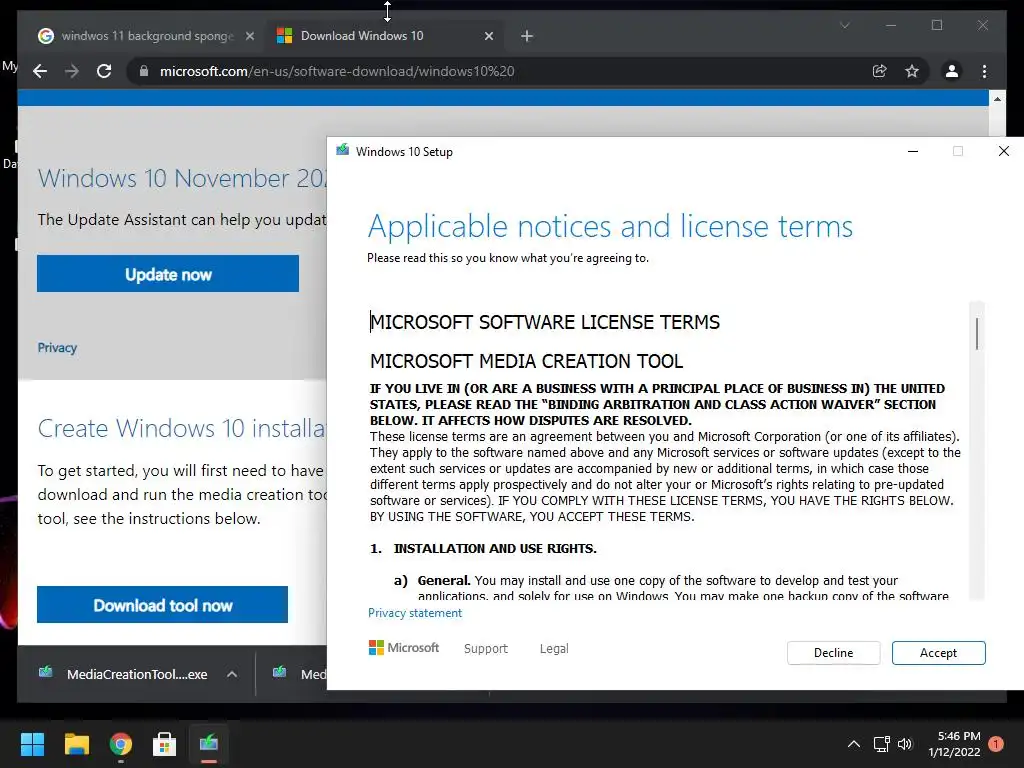This screenshot has height=768, width=1024.
Task: Open volume control tray icon
Action: pos(904,744)
